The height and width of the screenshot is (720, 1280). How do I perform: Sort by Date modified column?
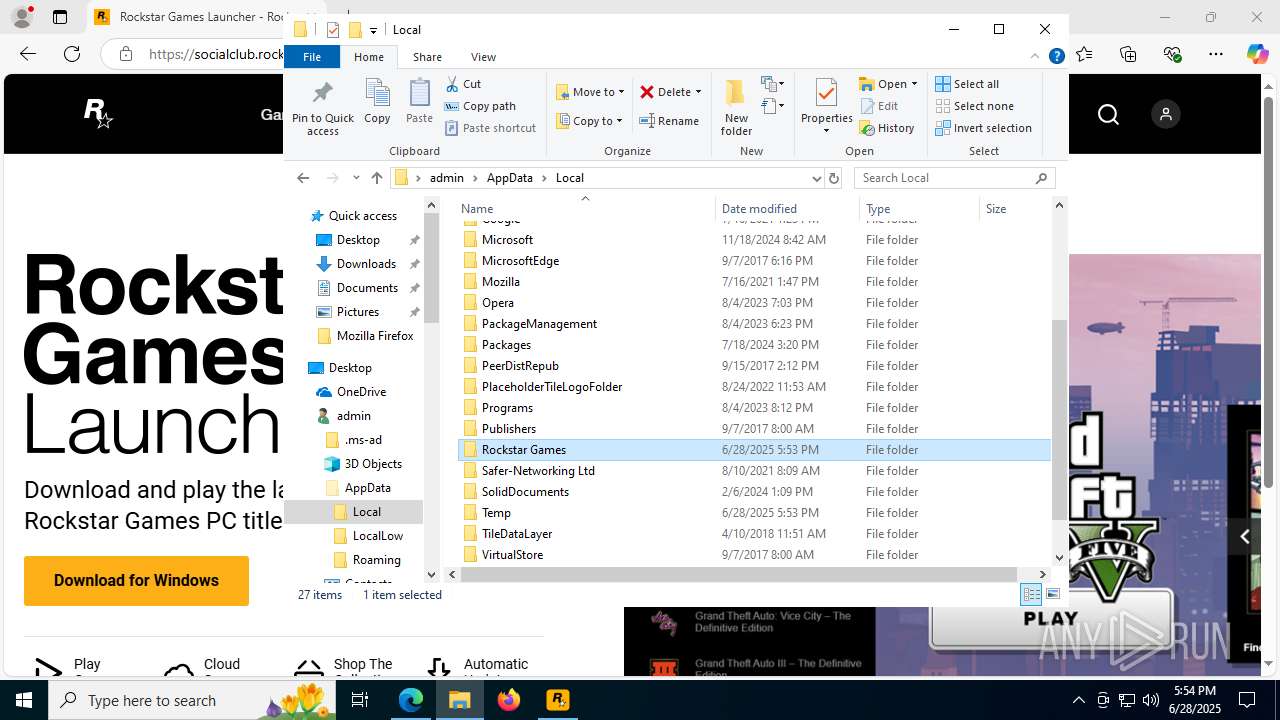pos(788,209)
